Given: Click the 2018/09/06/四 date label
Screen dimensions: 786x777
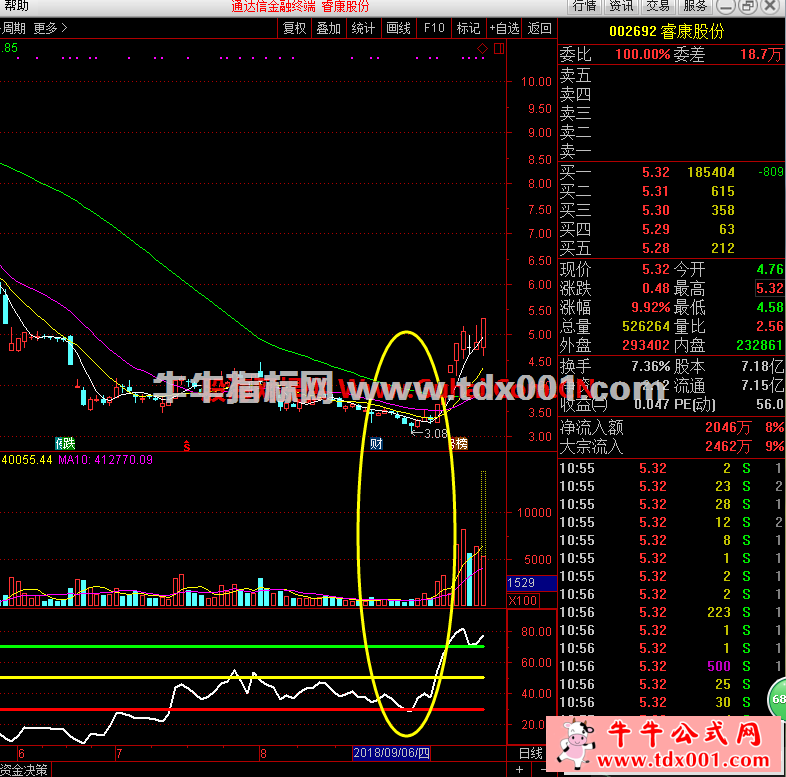Looking at the screenshot, I should tap(391, 753).
